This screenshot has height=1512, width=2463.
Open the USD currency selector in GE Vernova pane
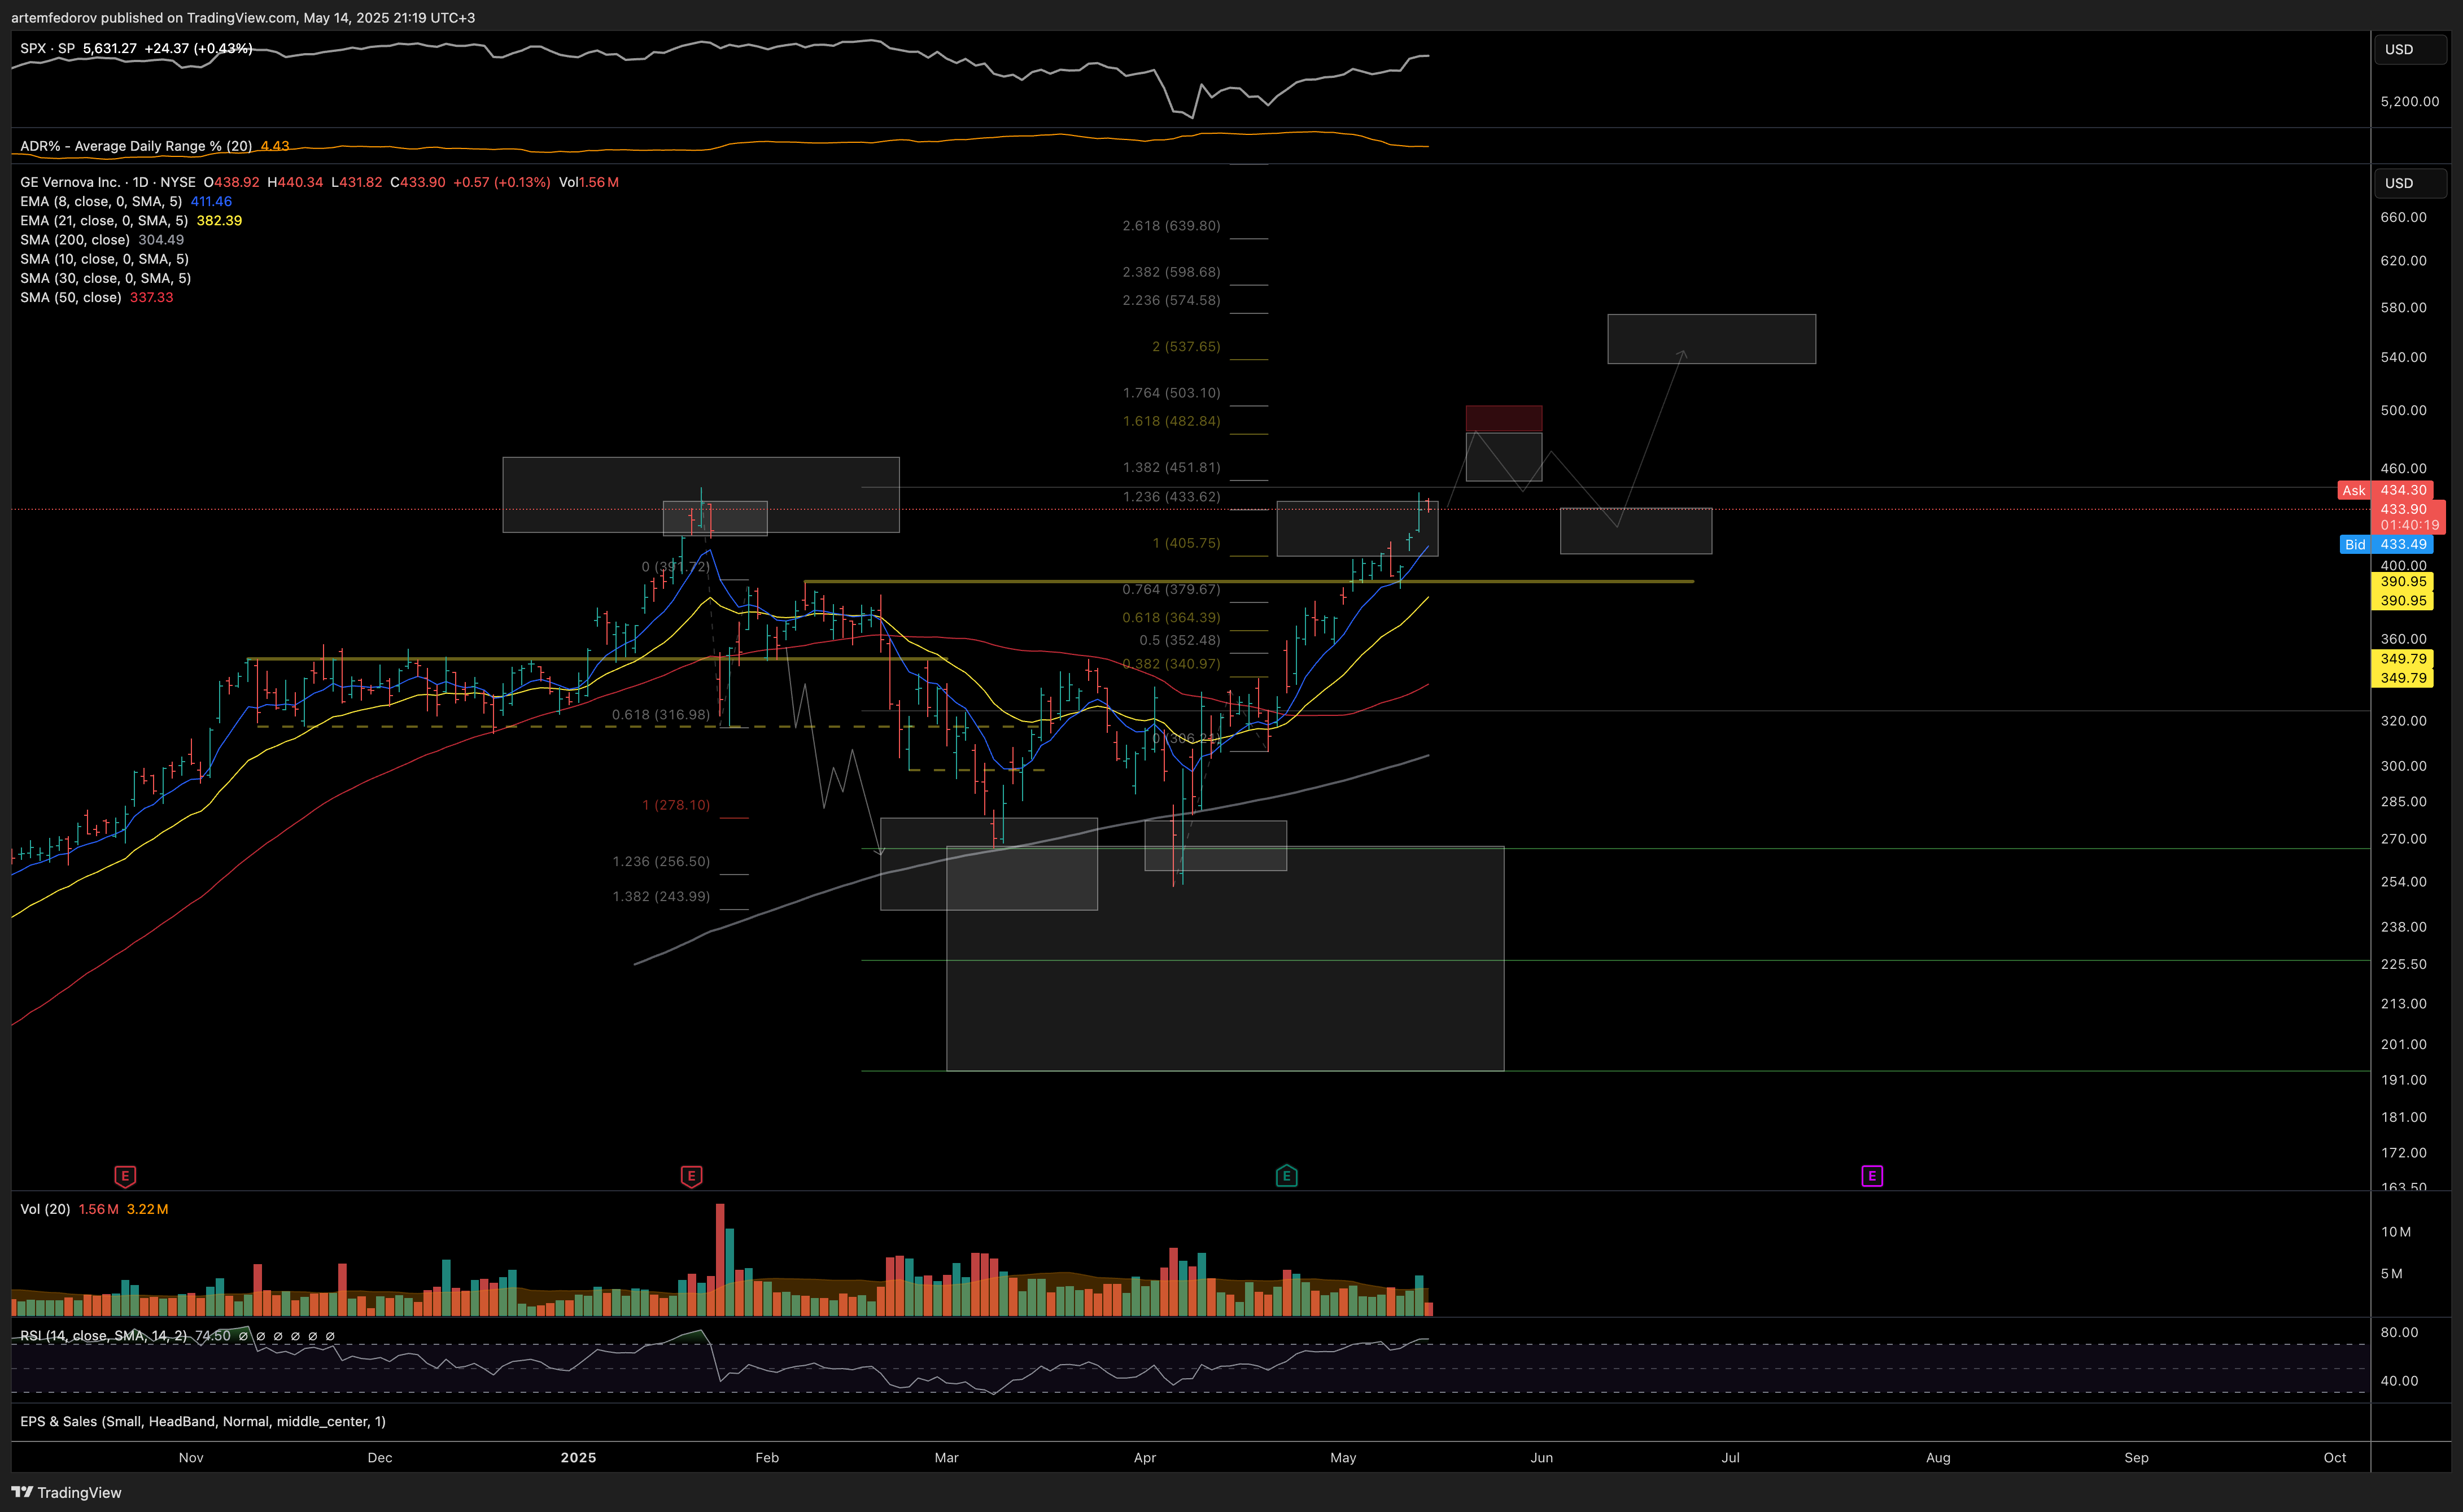point(2410,183)
